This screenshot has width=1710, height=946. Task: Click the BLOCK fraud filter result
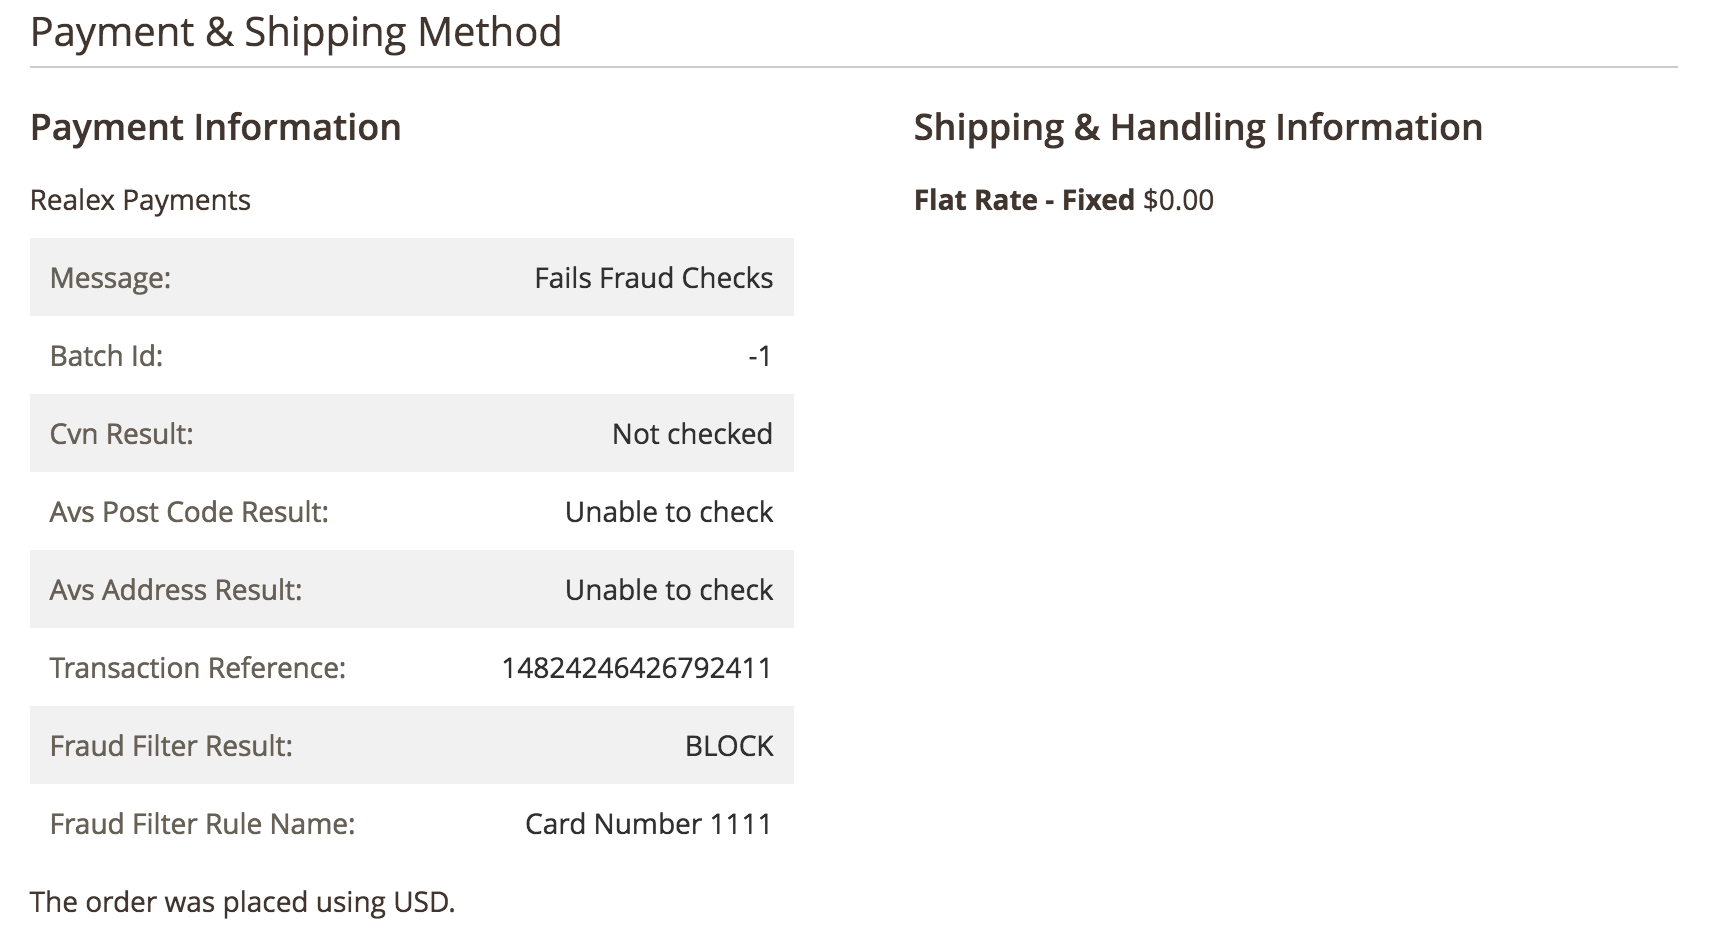[x=729, y=745]
